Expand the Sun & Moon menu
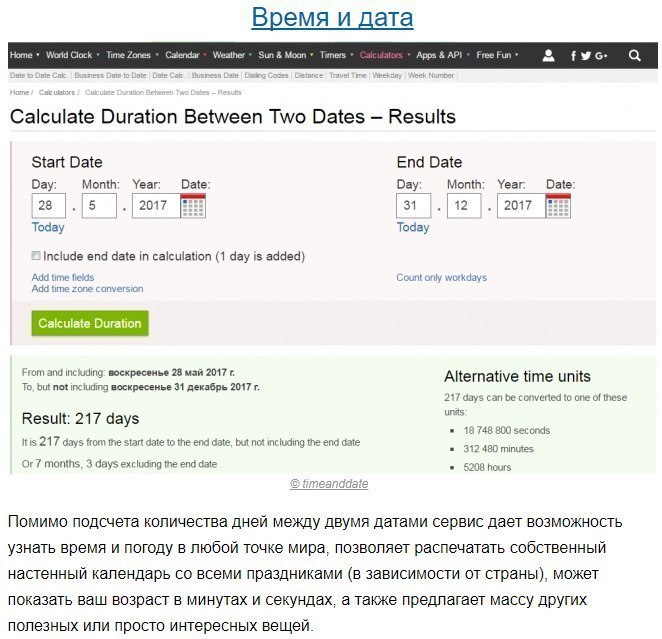The width and height of the screenshot is (662, 639). (x=282, y=55)
